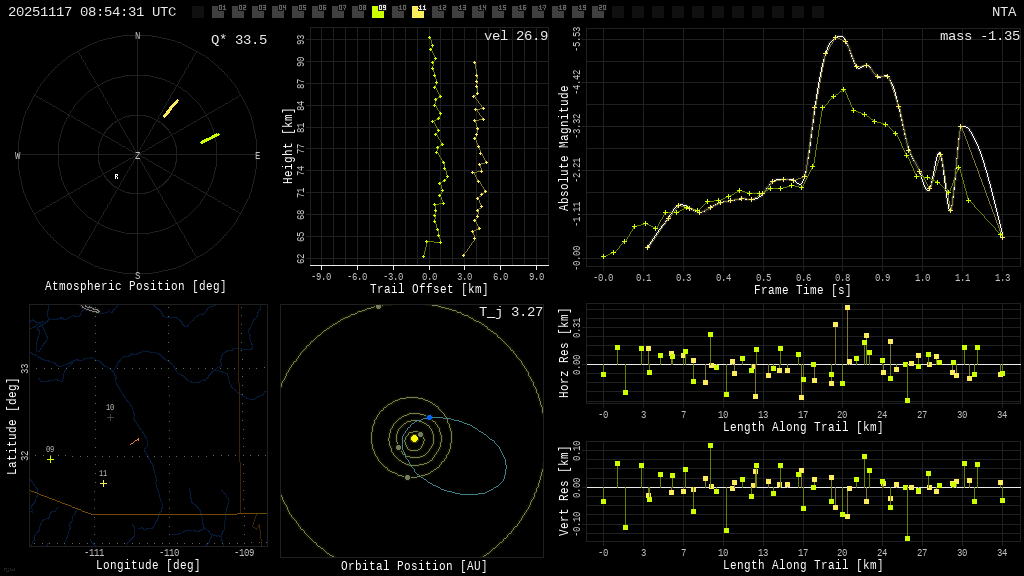
Task: Click the orange meteor track on map
Action: pos(134,440)
